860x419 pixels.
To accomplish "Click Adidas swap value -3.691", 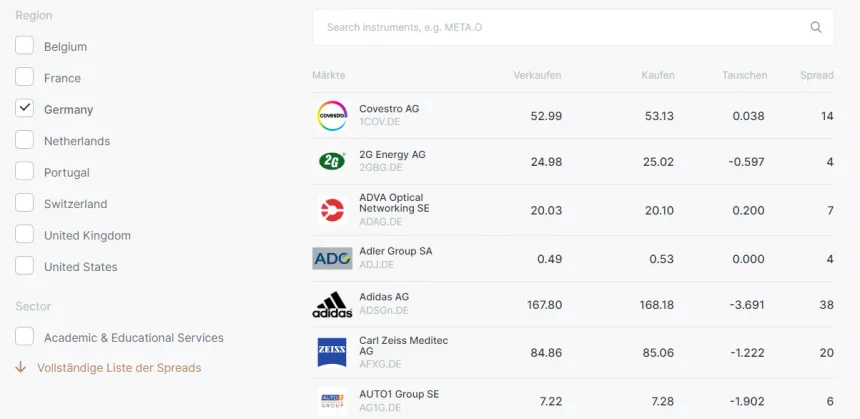I will tap(747, 304).
